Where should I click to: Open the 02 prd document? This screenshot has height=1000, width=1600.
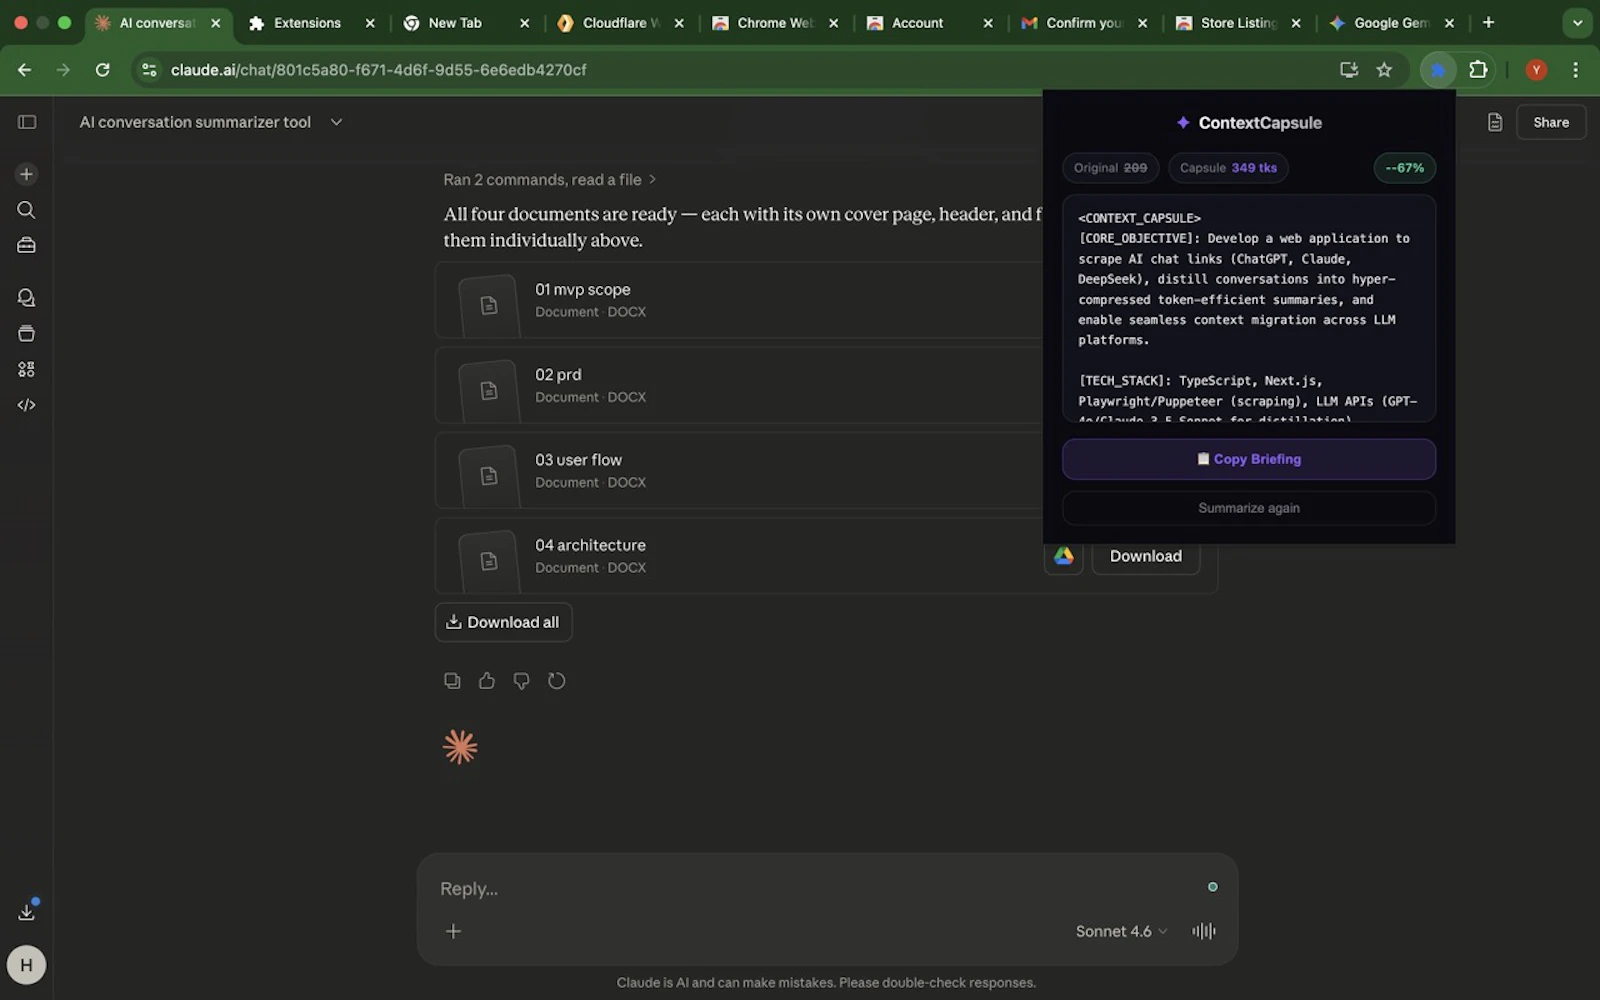pos(740,385)
